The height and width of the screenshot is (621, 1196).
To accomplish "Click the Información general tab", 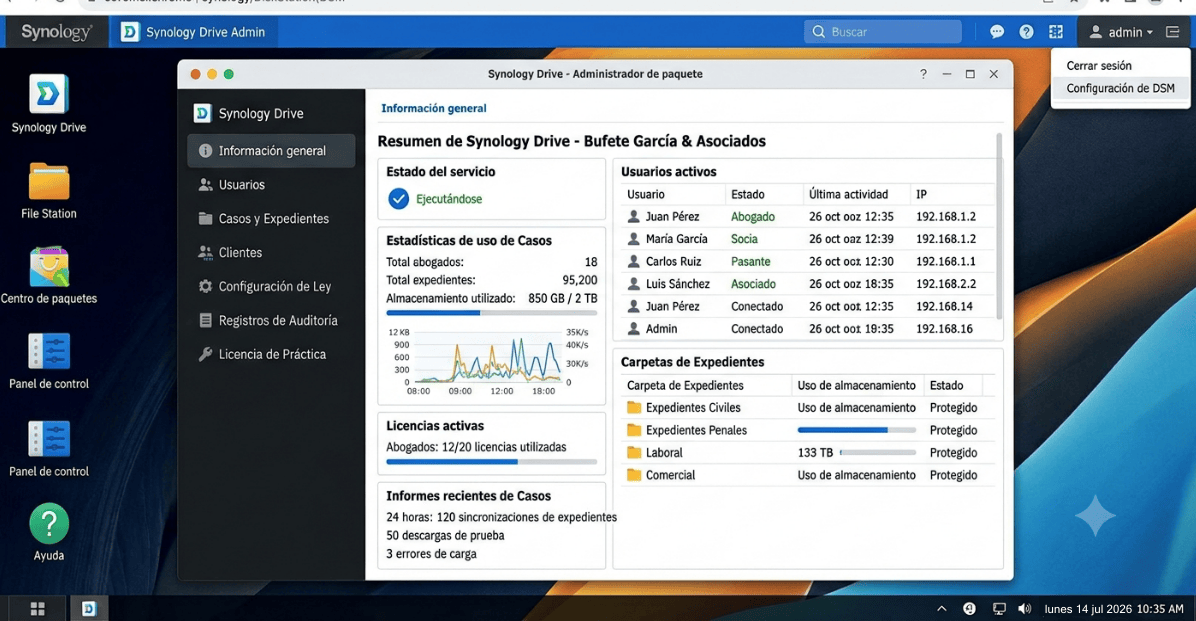I will (x=433, y=108).
